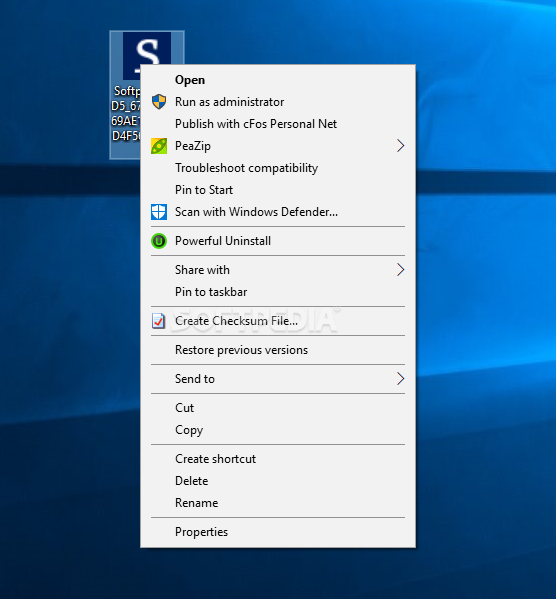Click the Run as administrator shield icon

tap(159, 102)
